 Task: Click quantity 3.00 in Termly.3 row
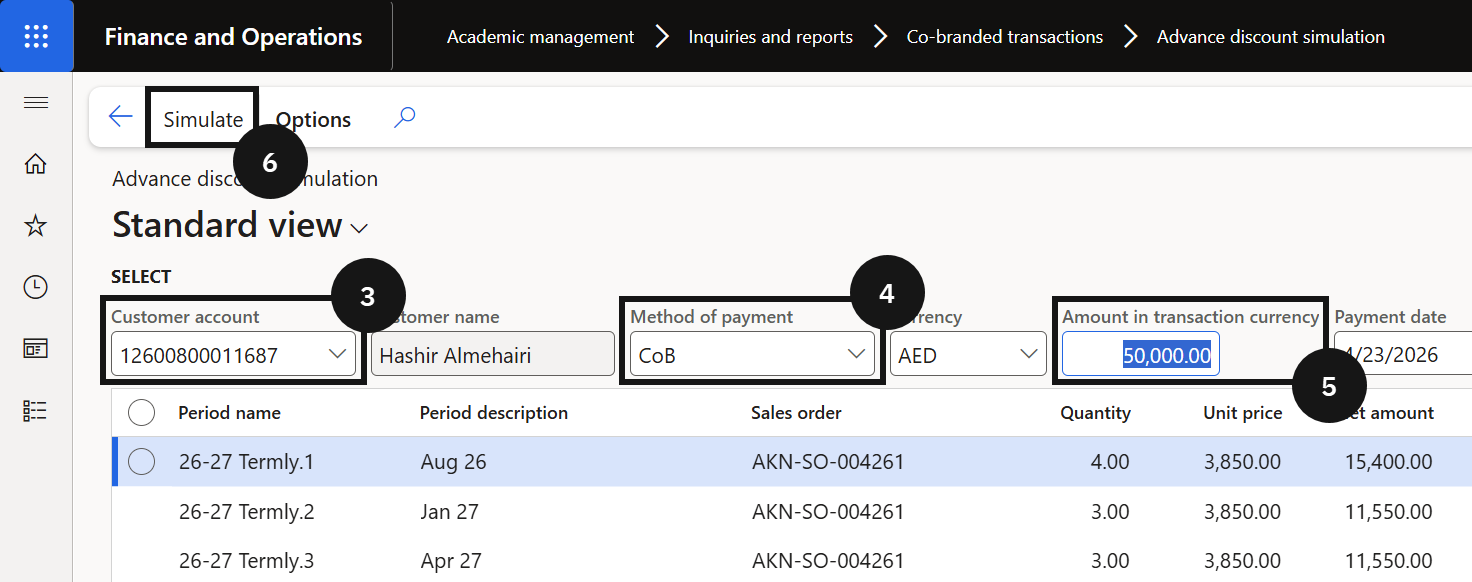[1109, 561]
